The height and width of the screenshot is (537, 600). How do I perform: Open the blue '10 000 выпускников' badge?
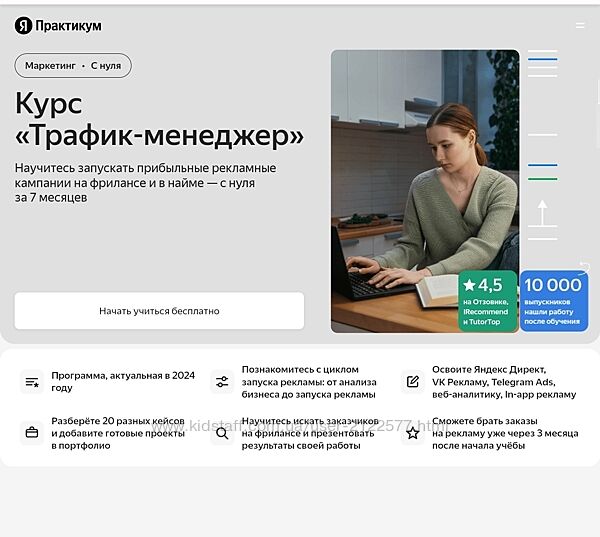coord(554,301)
